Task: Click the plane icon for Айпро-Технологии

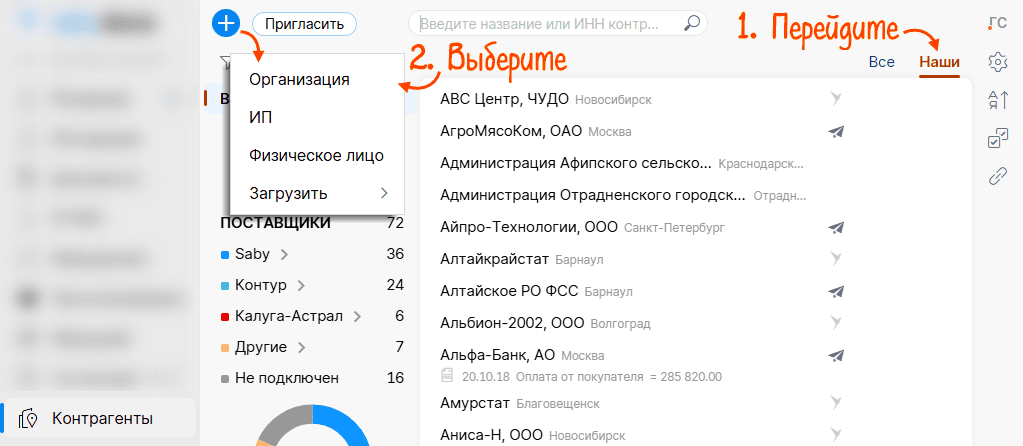Action: point(836,228)
